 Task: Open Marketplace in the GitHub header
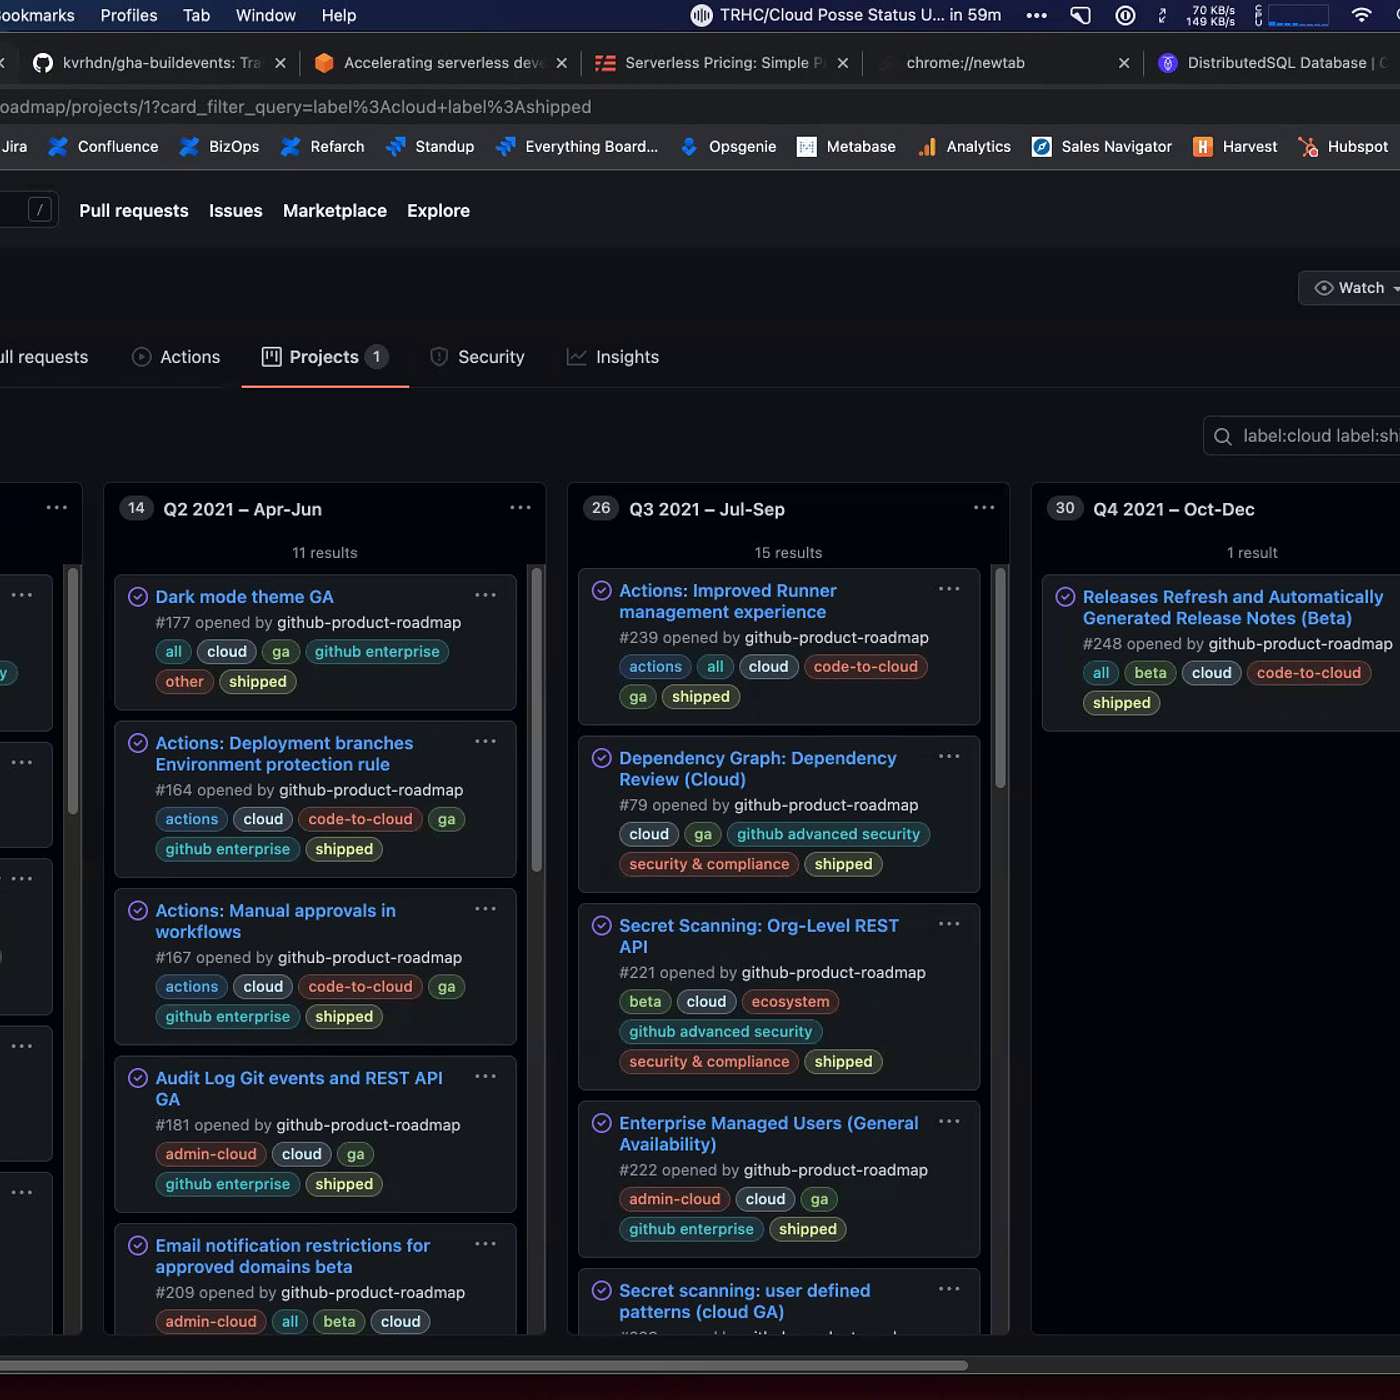coord(335,211)
